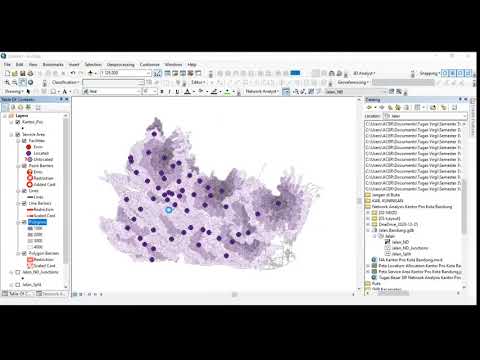
Task: Open the Network Analyst dropdown menu
Action: click(x=262, y=91)
